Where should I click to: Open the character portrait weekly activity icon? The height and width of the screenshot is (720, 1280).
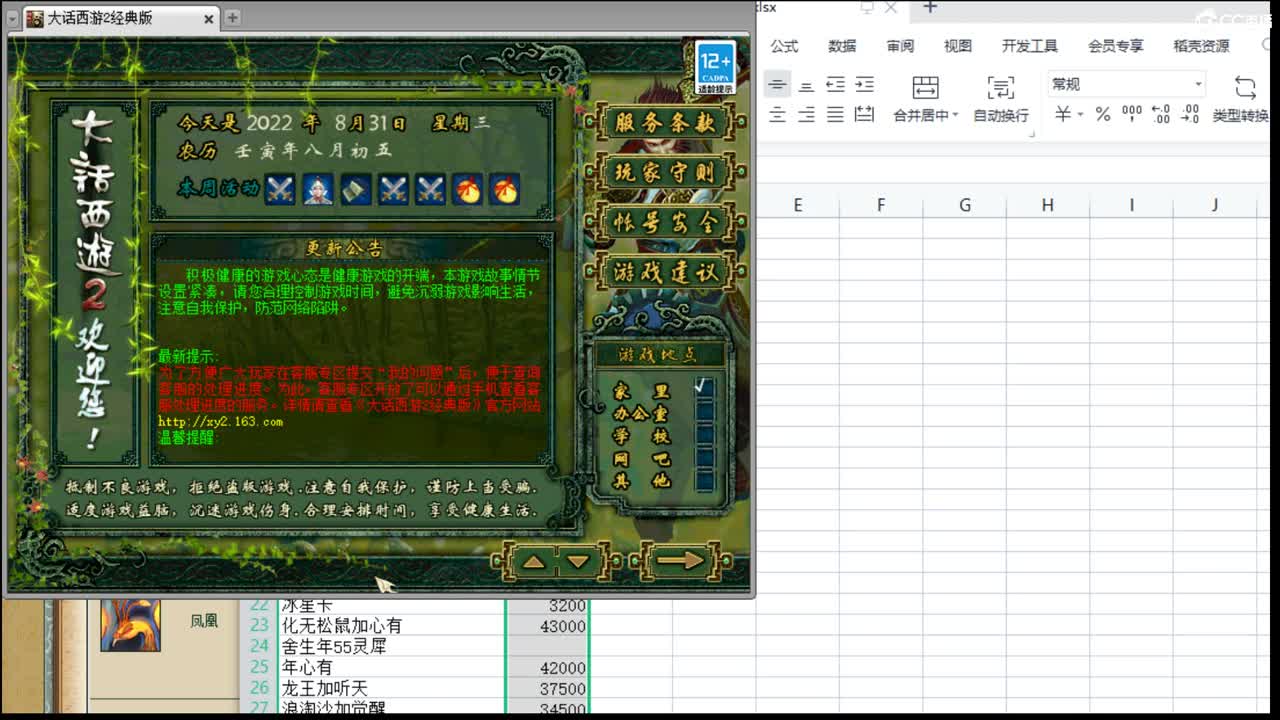tap(318, 188)
